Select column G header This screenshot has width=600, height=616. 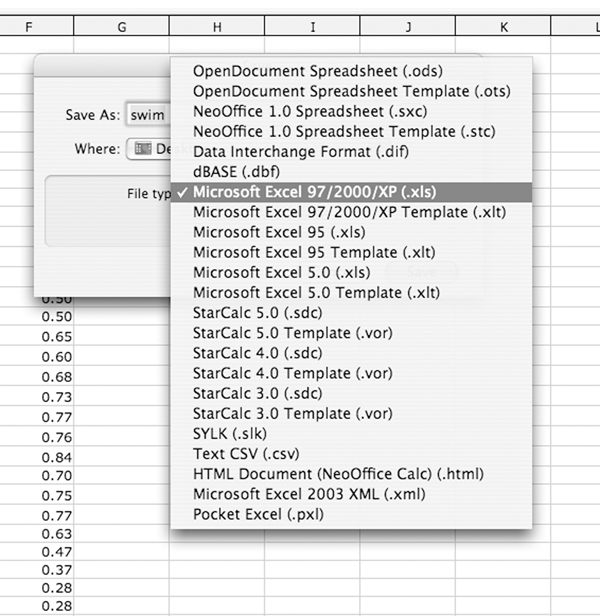tap(121, 27)
